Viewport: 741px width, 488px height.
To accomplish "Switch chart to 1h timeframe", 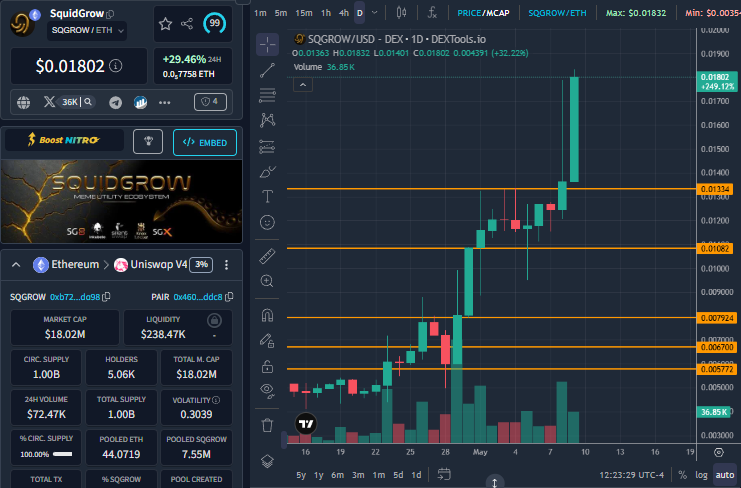I will [326, 13].
